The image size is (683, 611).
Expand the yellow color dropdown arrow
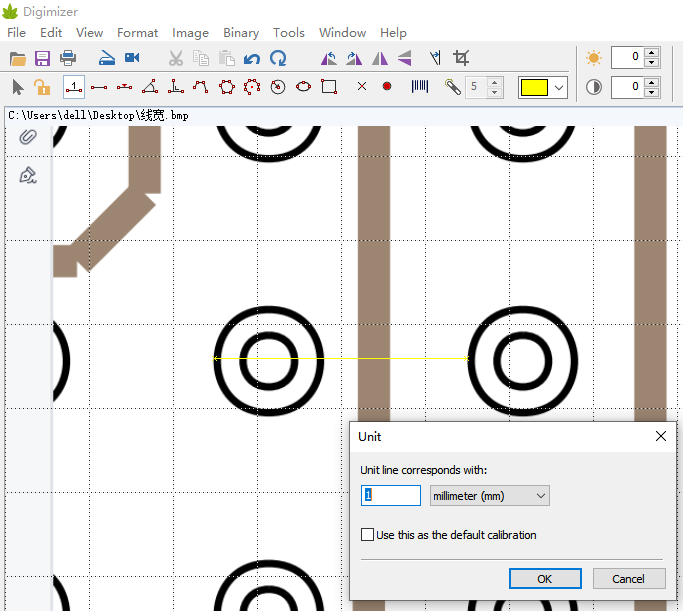click(x=559, y=88)
